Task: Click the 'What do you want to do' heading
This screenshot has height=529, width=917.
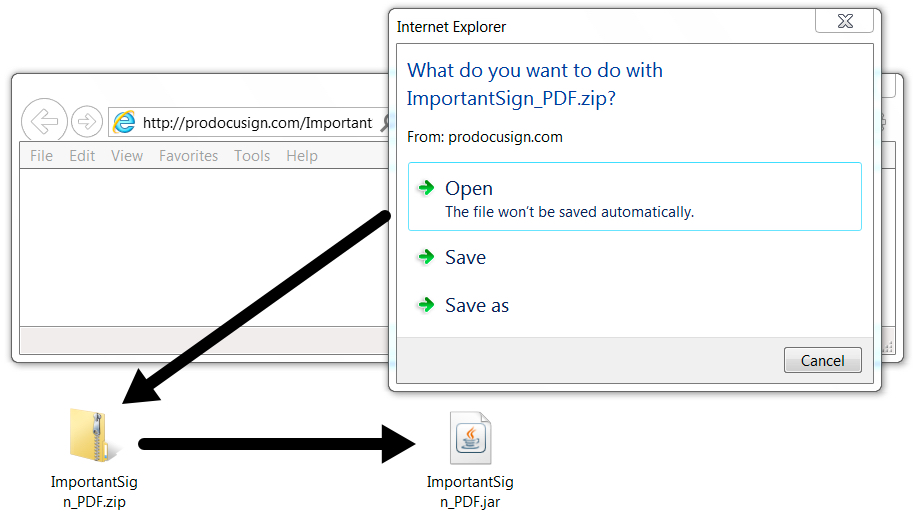Action: 535,84
